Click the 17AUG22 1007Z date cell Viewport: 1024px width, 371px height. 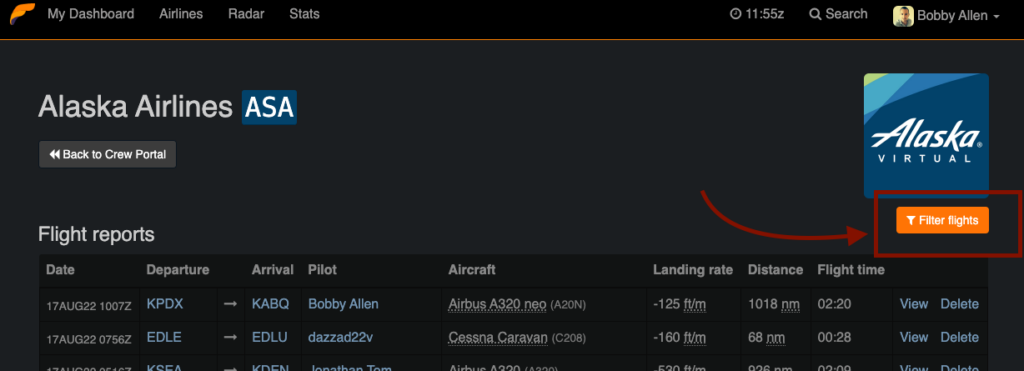89,305
